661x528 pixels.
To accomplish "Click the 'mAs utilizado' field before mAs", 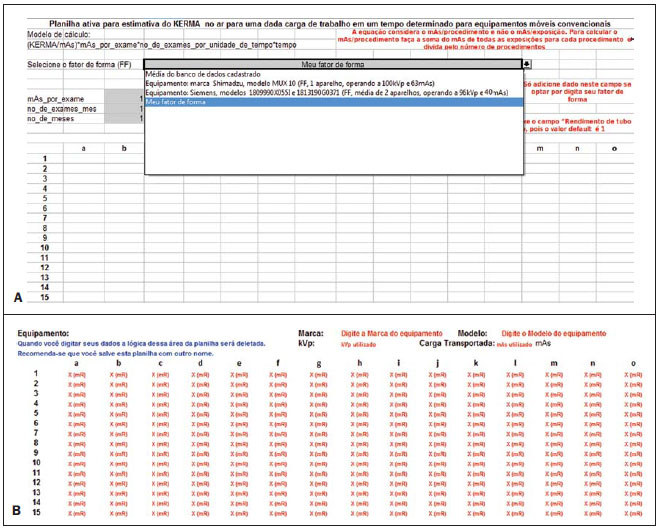I will pyautogui.click(x=514, y=344).
